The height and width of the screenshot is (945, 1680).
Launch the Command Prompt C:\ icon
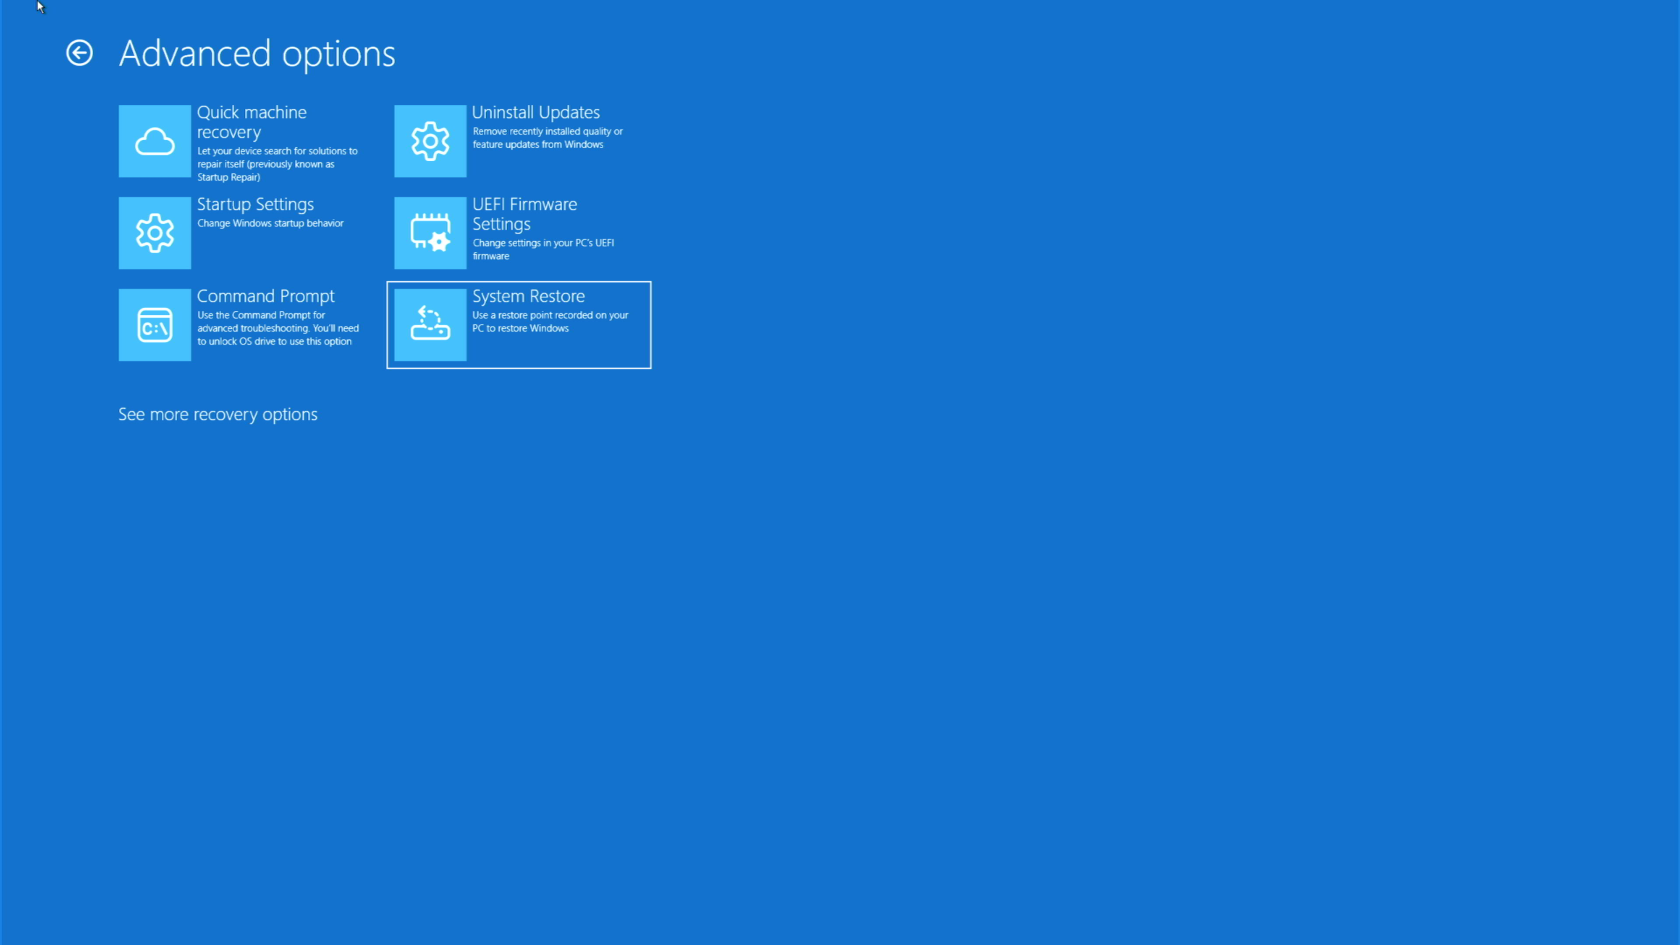(155, 325)
